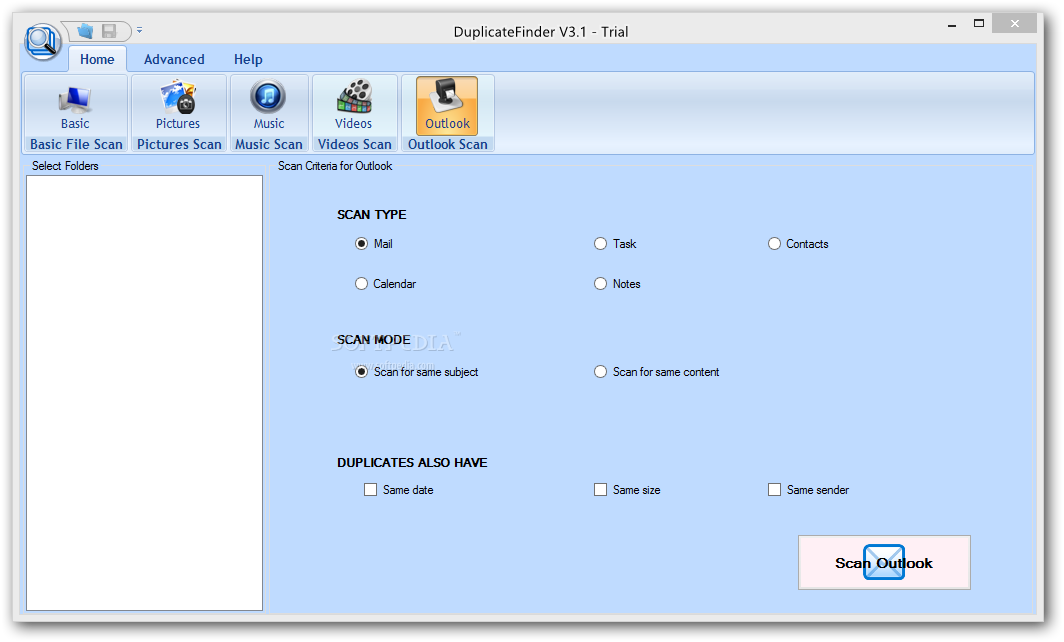Start the scan with Scan Outlook button
The height and width of the screenshot is (642, 1064).
[x=884, y=563]
